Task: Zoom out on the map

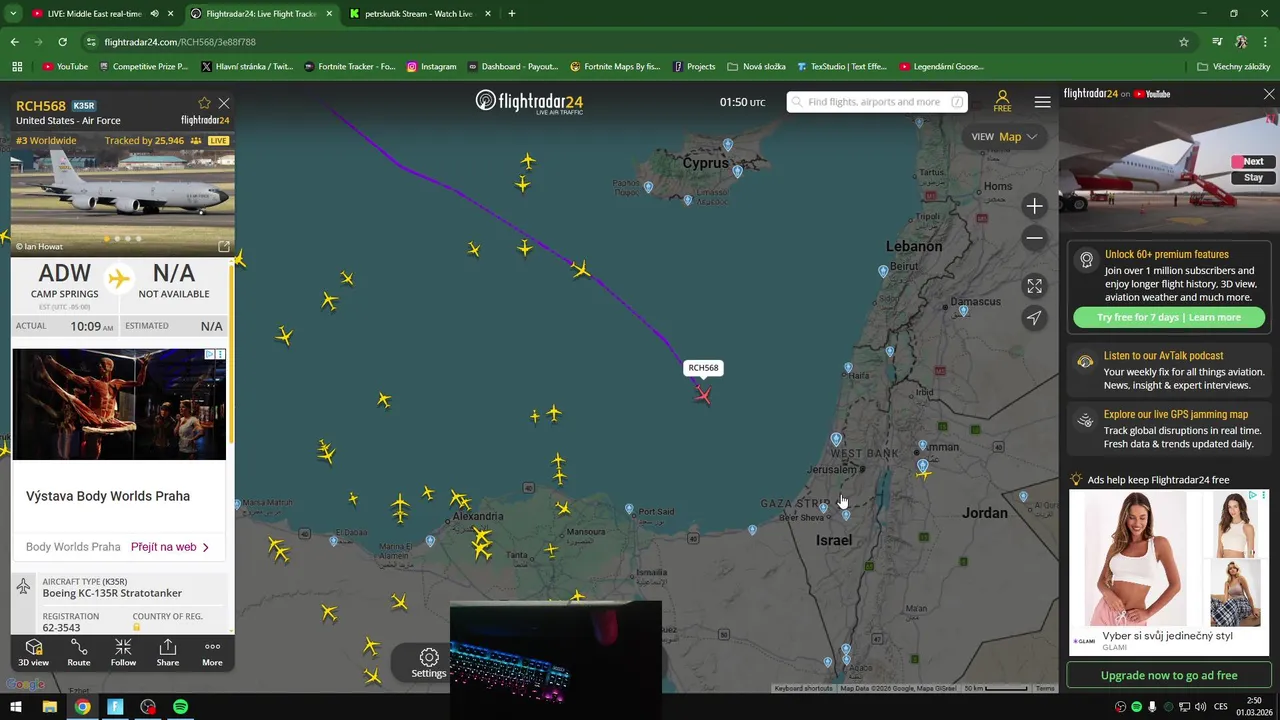Action: (x=1035, y=238)
